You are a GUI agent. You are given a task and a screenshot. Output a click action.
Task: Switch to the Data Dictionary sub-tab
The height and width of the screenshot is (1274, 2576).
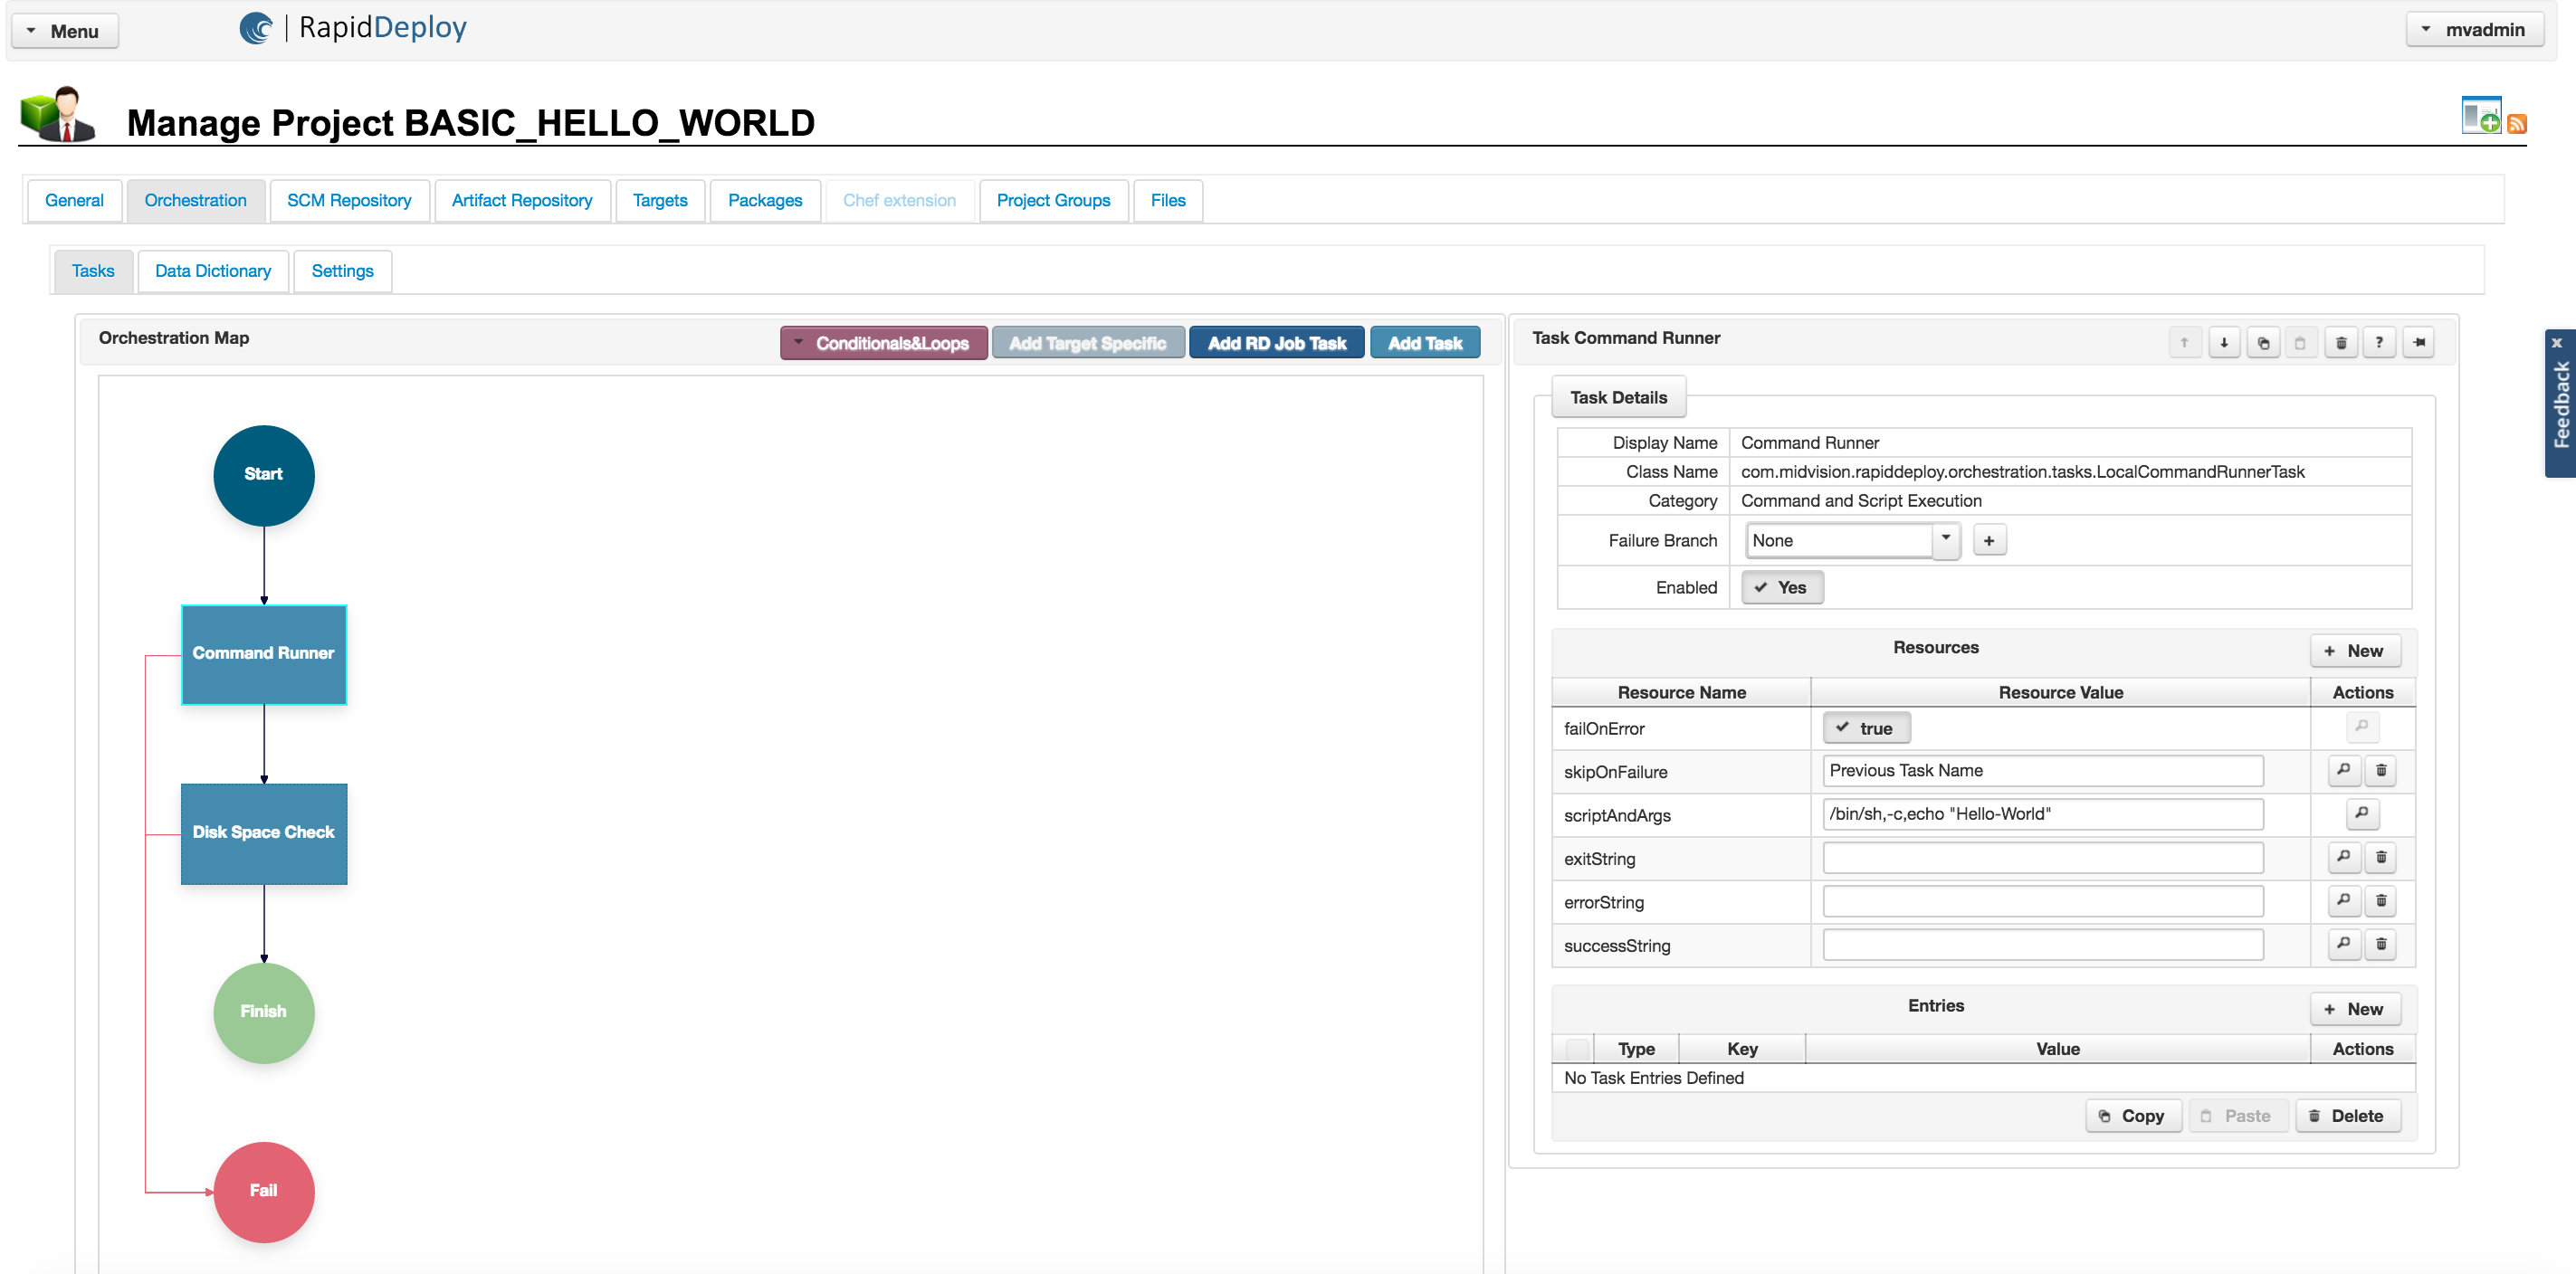point(213,271)
